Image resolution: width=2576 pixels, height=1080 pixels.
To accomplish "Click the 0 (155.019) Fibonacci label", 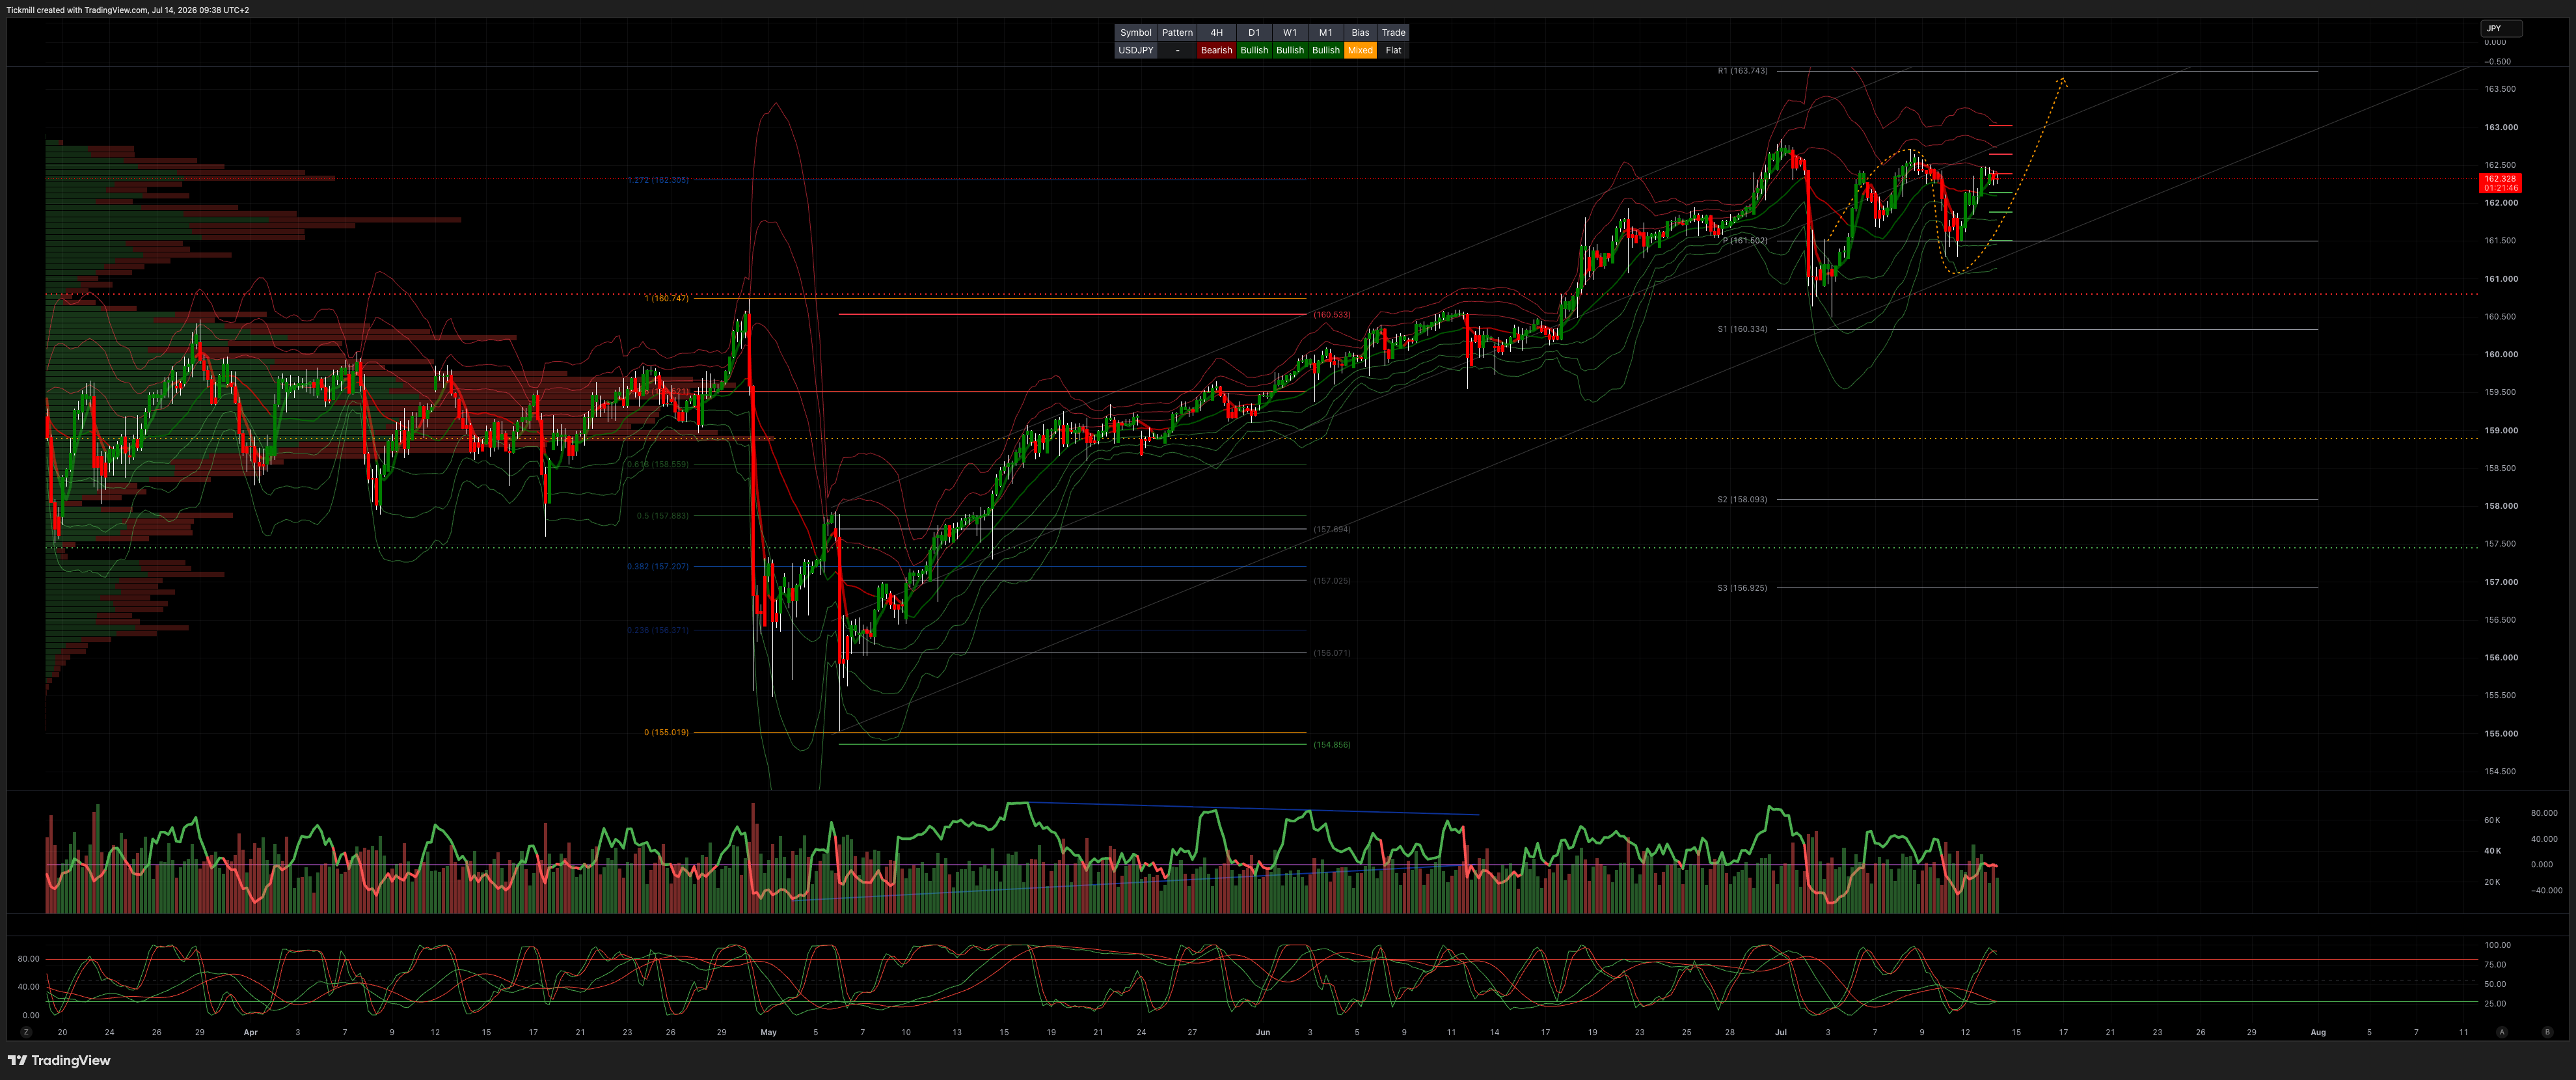I will 666,732.
